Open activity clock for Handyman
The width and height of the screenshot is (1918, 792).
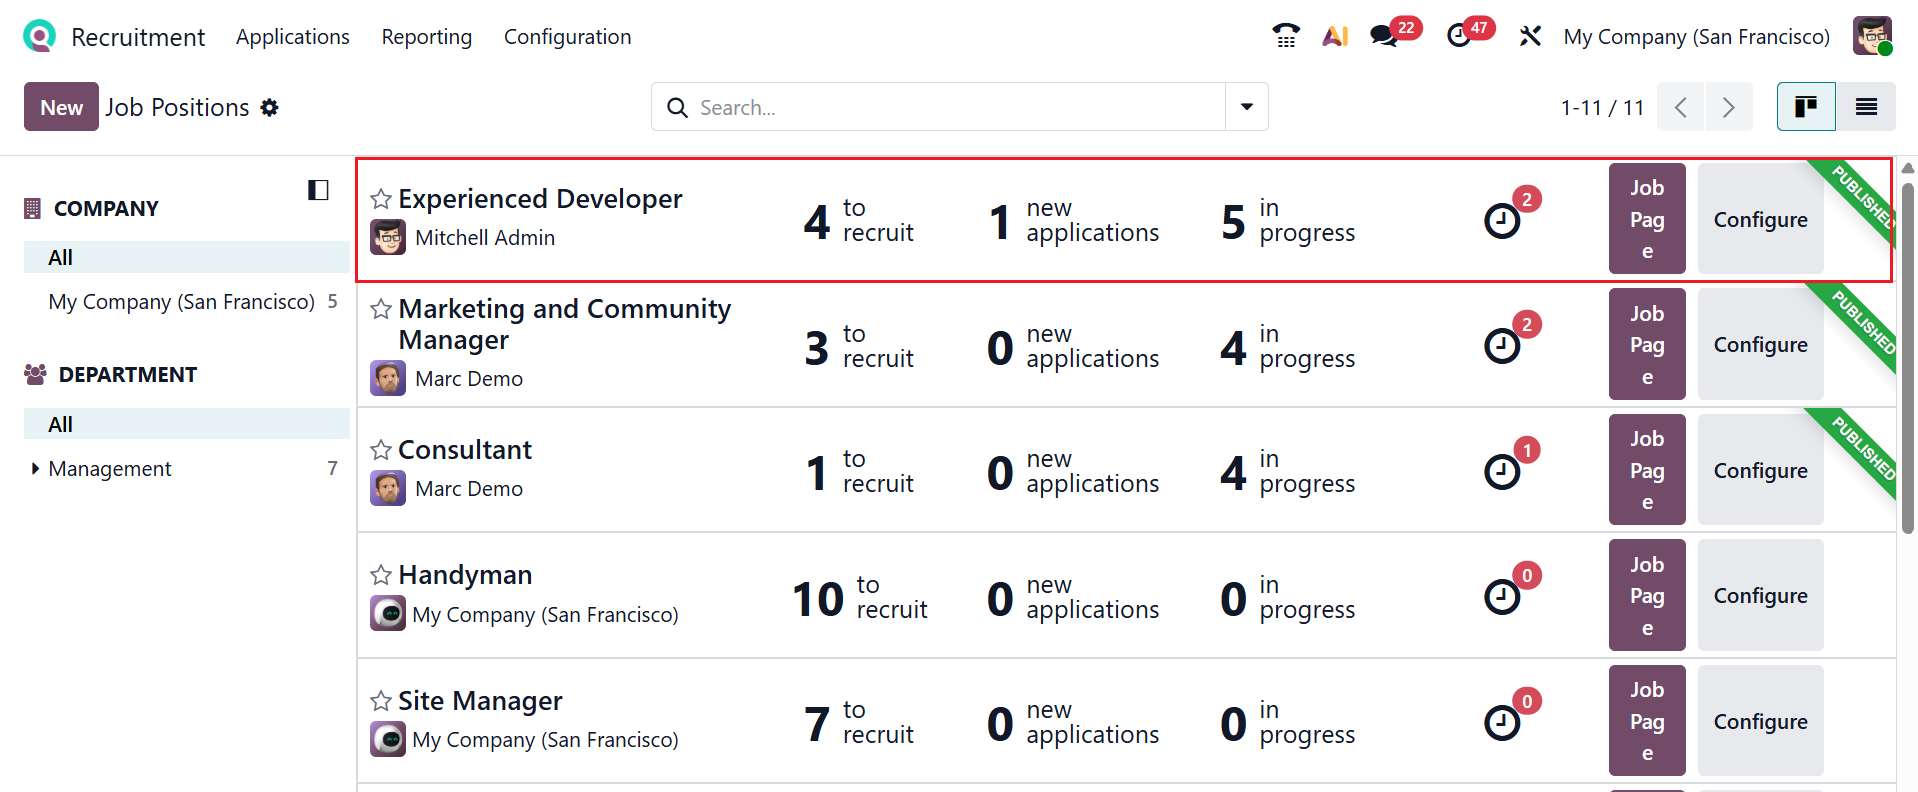pos(1501,597)
